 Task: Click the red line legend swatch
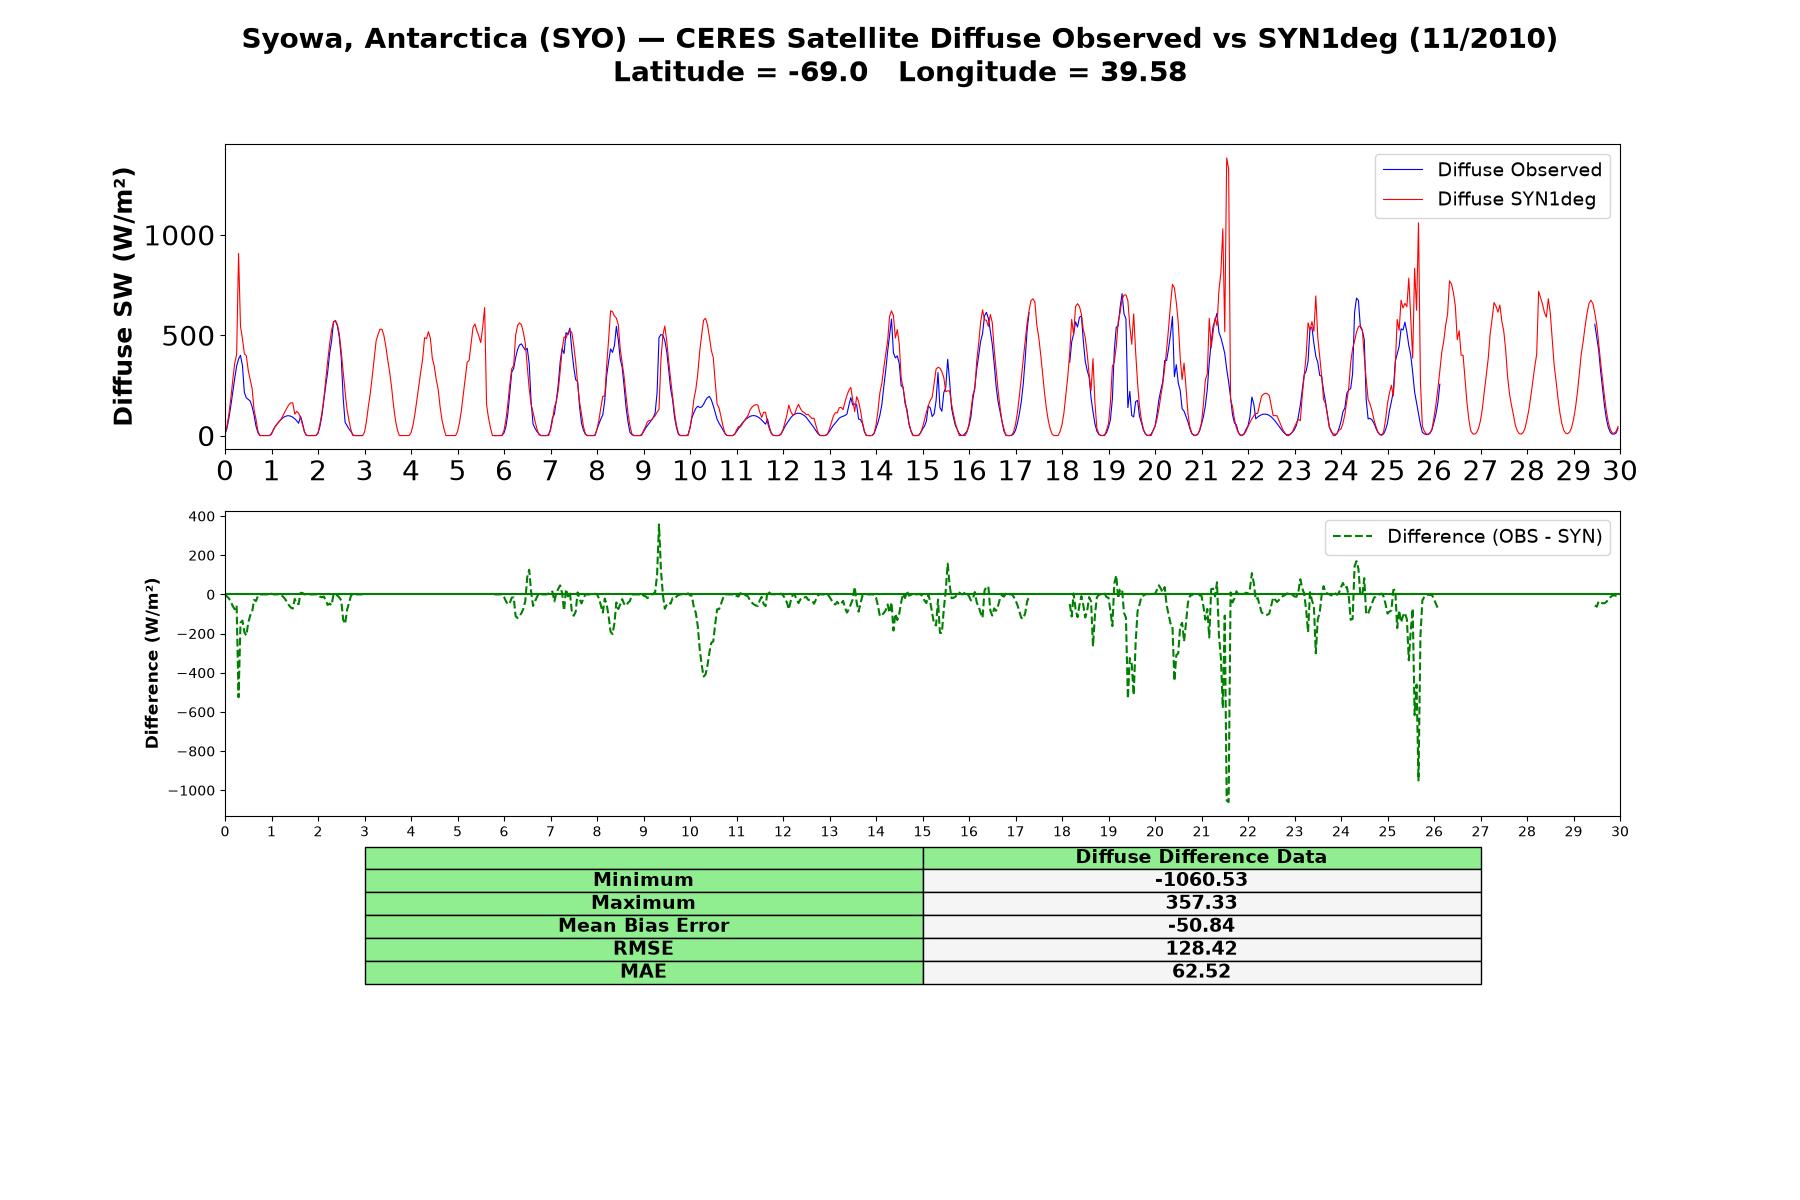[1402, 199]
